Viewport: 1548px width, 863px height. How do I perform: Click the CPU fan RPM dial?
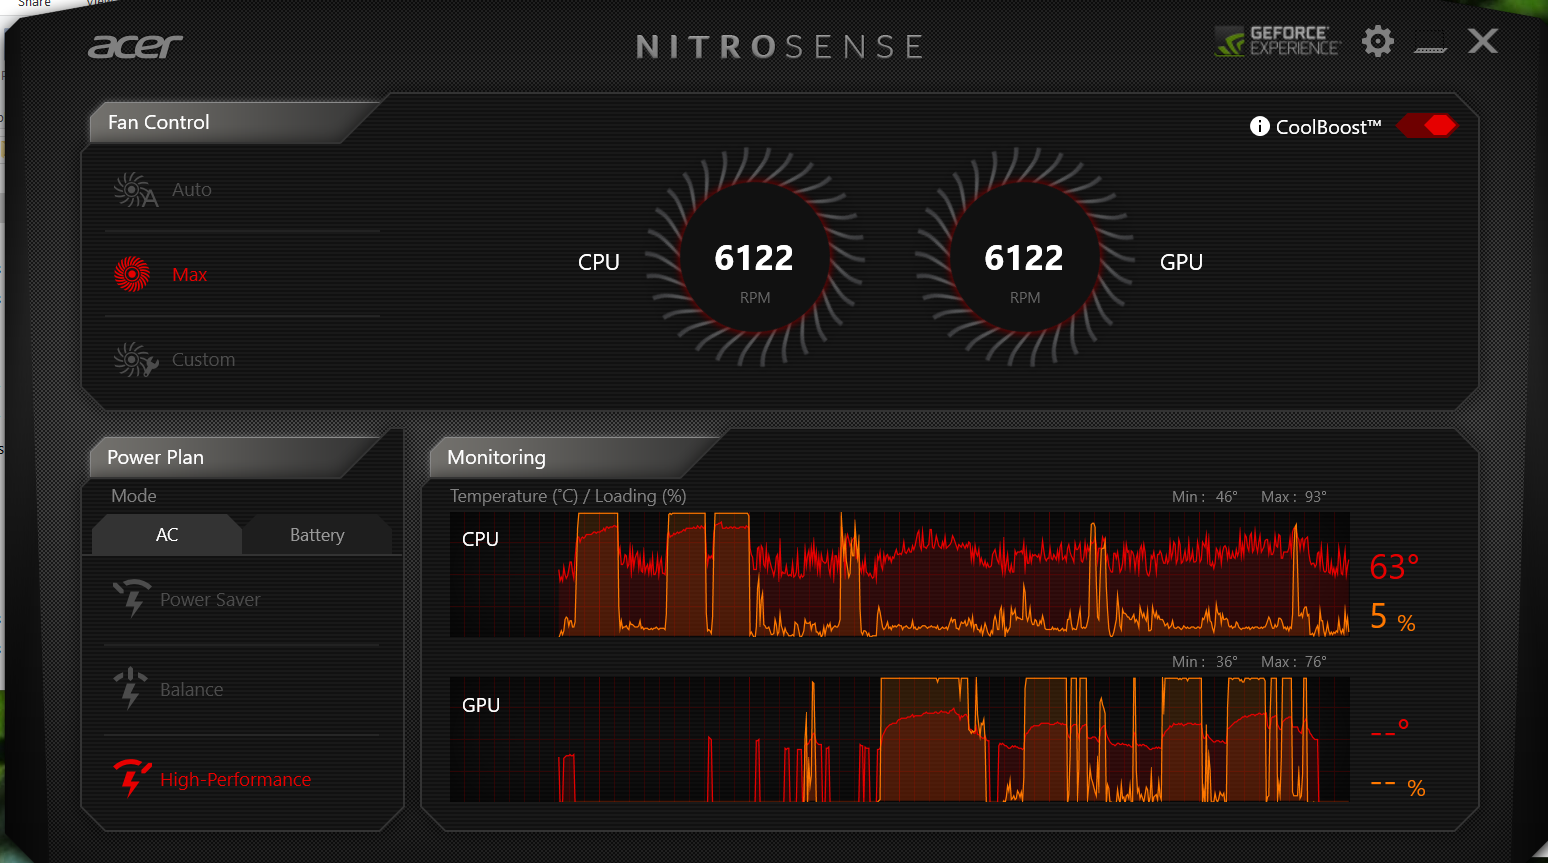pyautogui.click(x=754, y=258)
